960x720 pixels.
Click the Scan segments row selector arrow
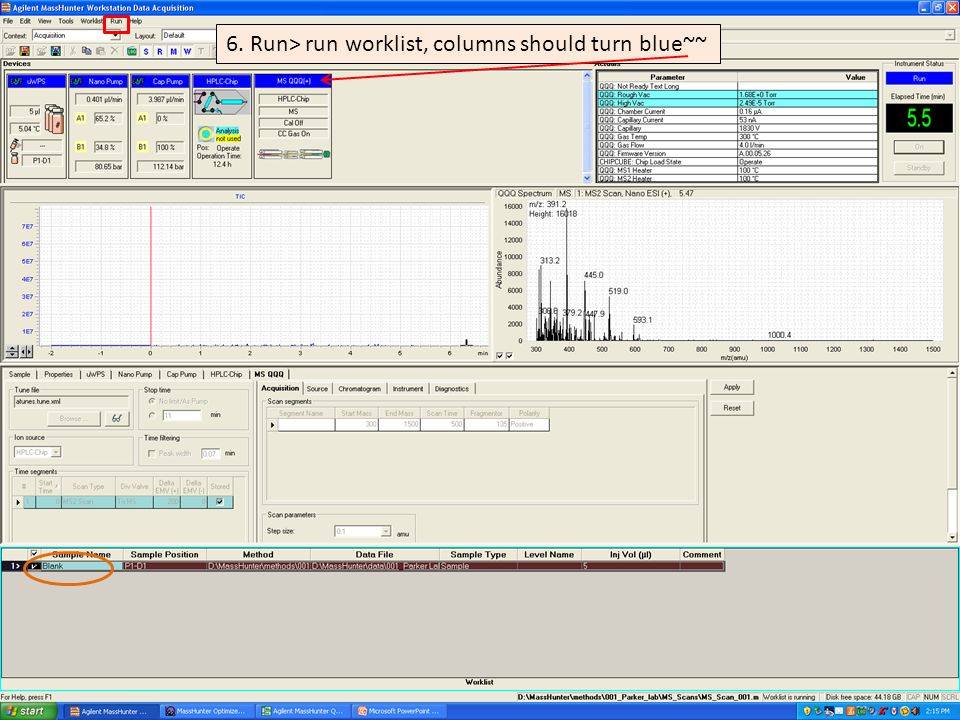[x=272, y=425]
